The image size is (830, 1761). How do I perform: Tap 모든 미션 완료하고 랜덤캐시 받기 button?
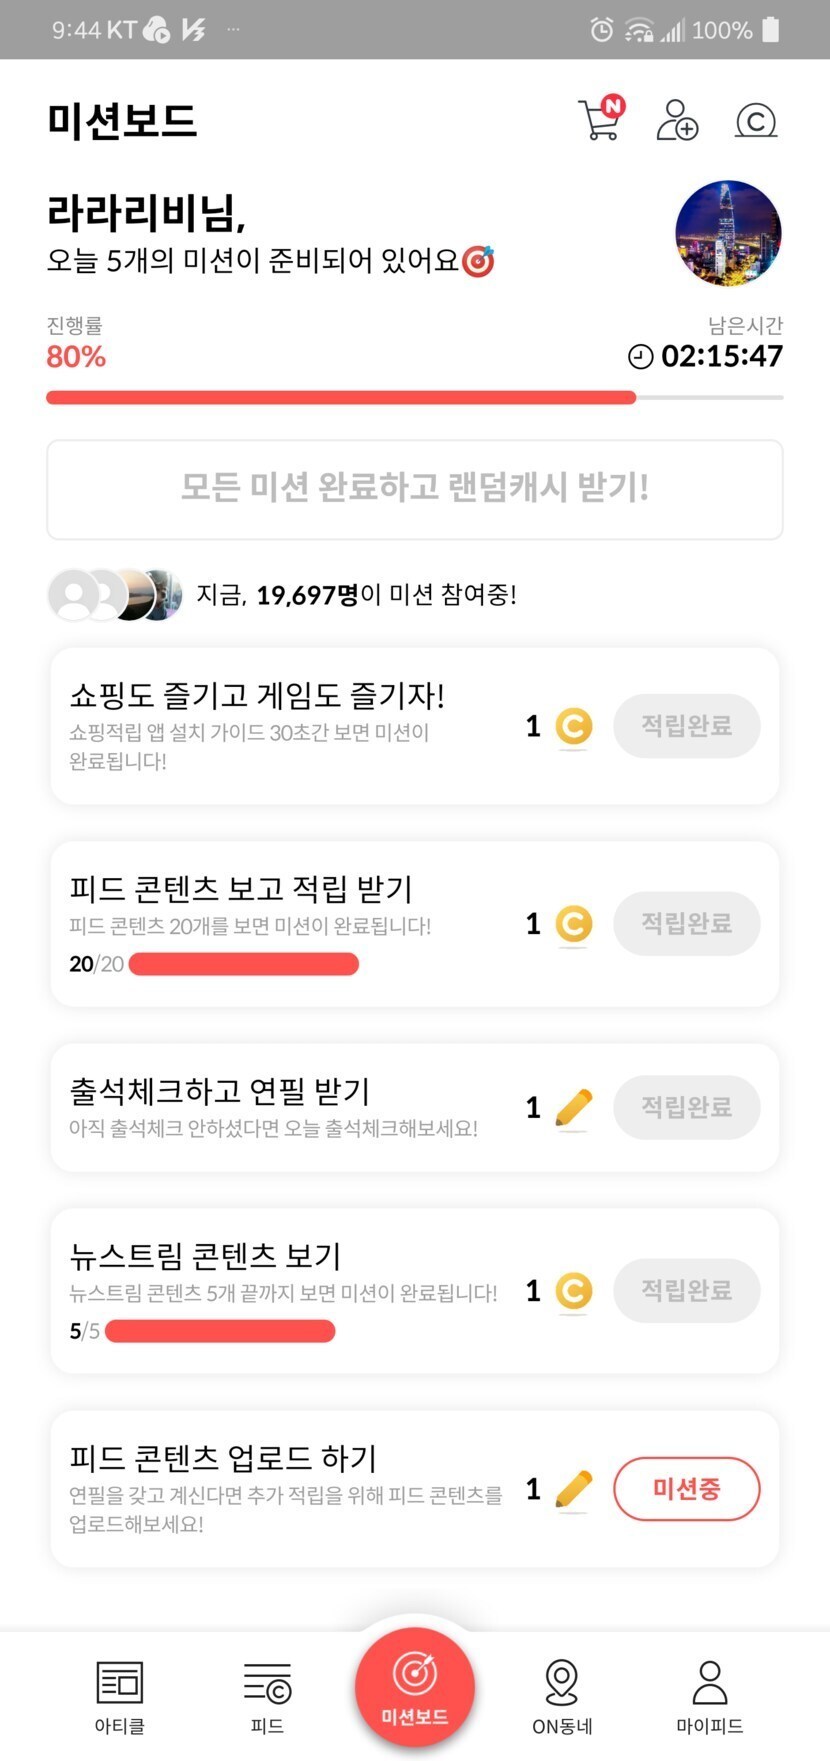[415, 489]
